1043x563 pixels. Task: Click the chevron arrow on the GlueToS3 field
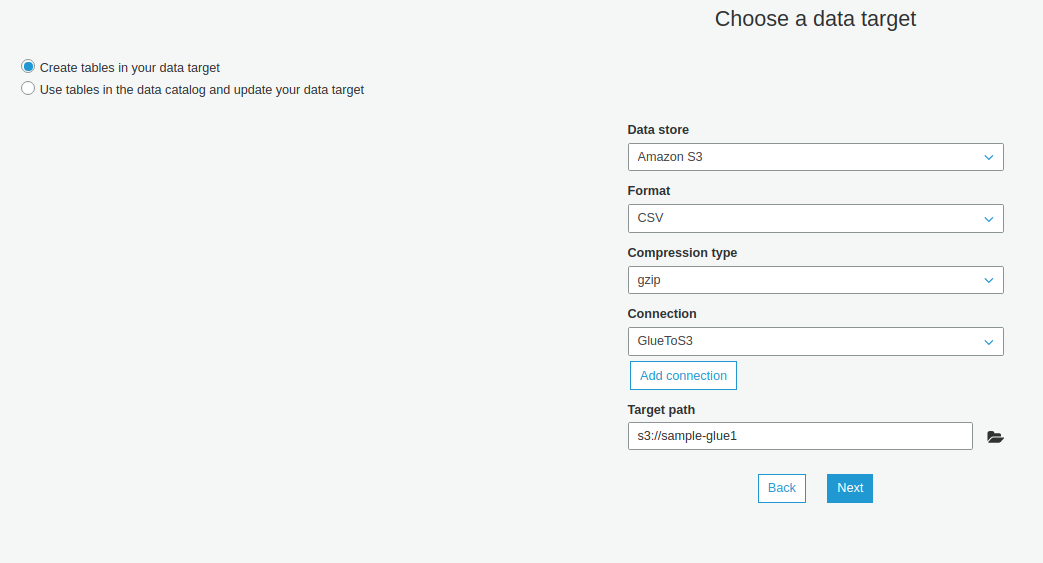988,342
